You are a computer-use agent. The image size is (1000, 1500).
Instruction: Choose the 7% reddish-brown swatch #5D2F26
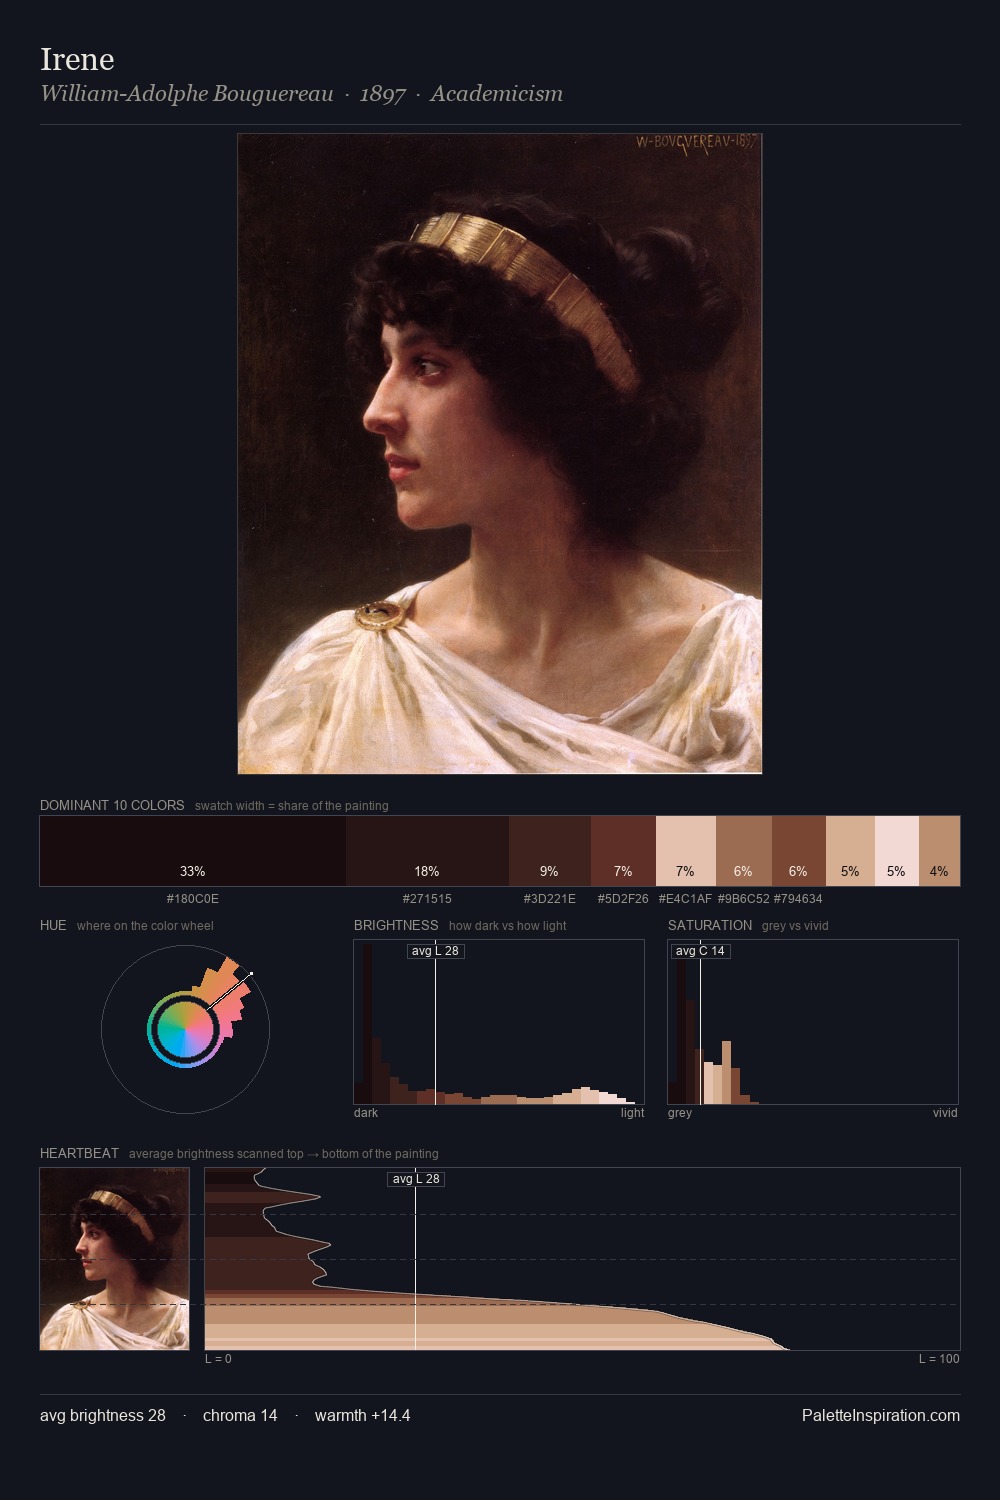coord(623,851)
